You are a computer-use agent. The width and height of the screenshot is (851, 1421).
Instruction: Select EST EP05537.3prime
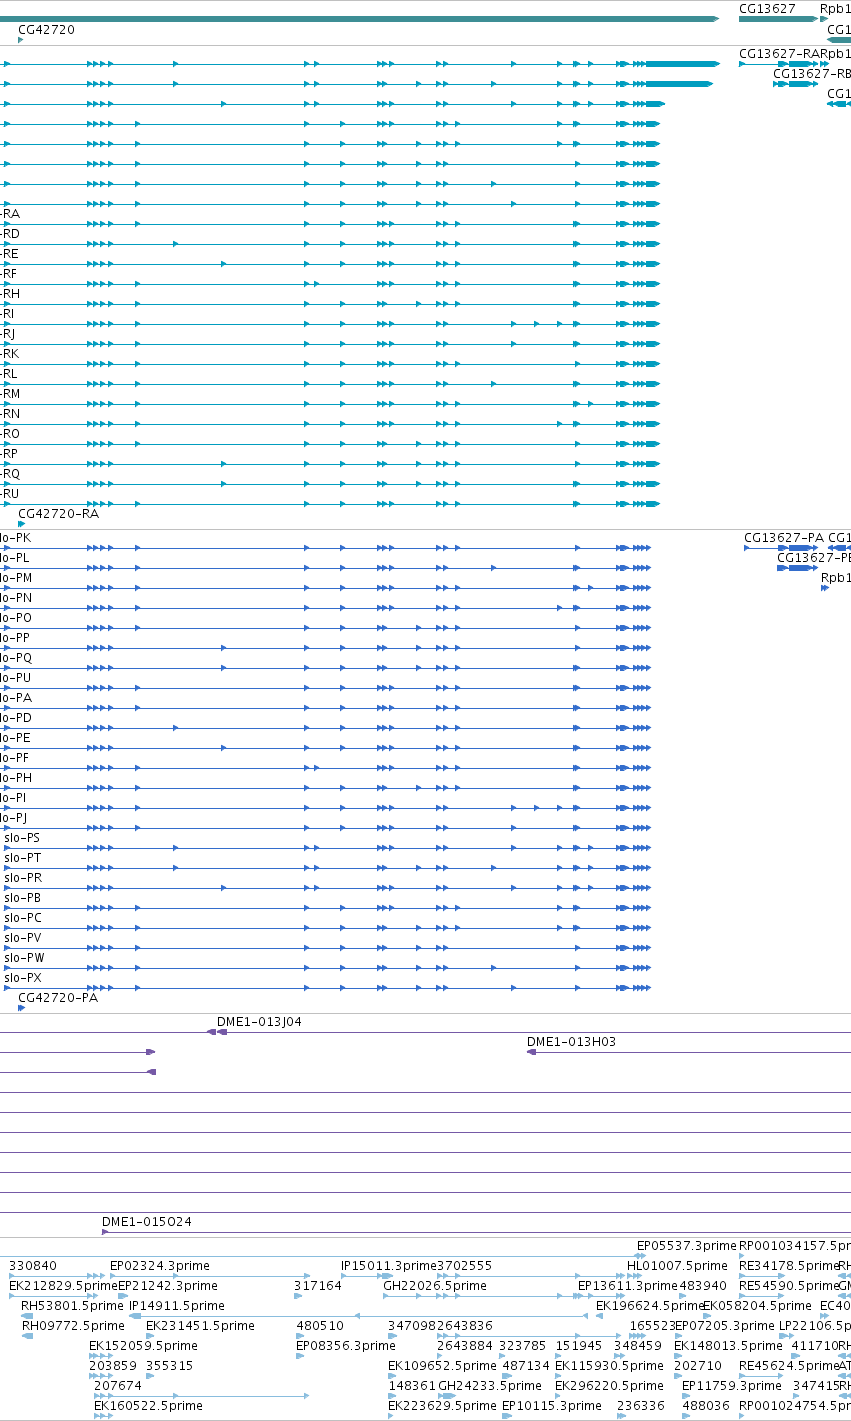click(687, 1246)
